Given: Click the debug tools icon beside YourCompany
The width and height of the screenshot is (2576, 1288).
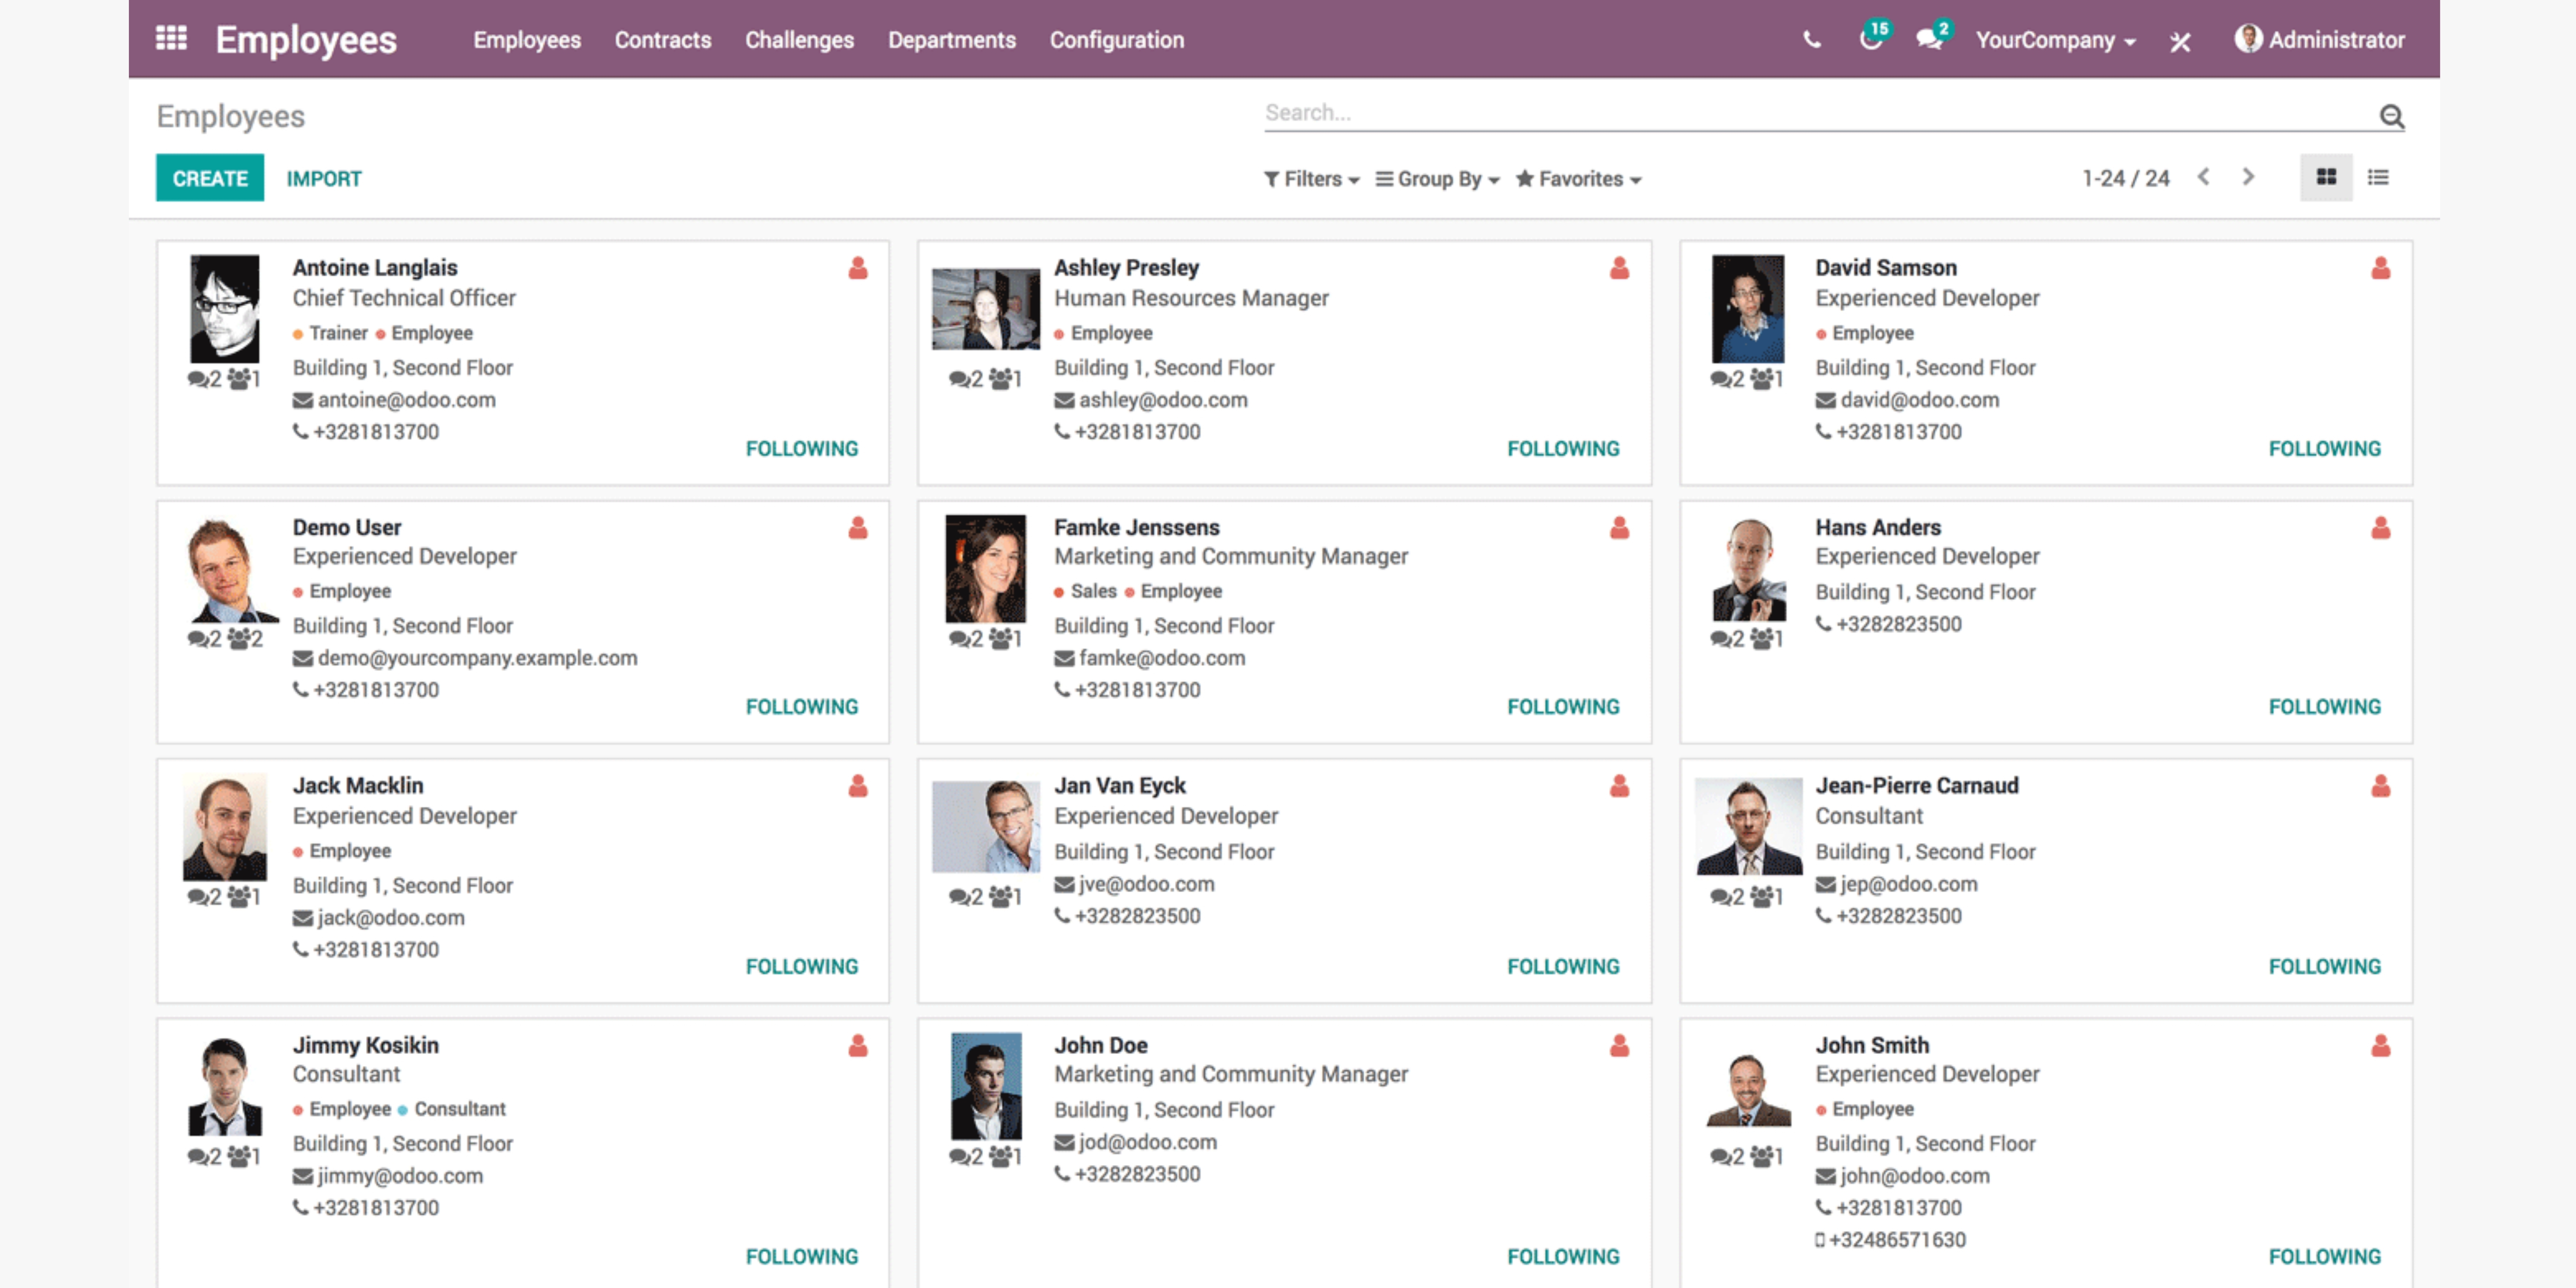Looking at the screenshot, I should pos(2180,41).
